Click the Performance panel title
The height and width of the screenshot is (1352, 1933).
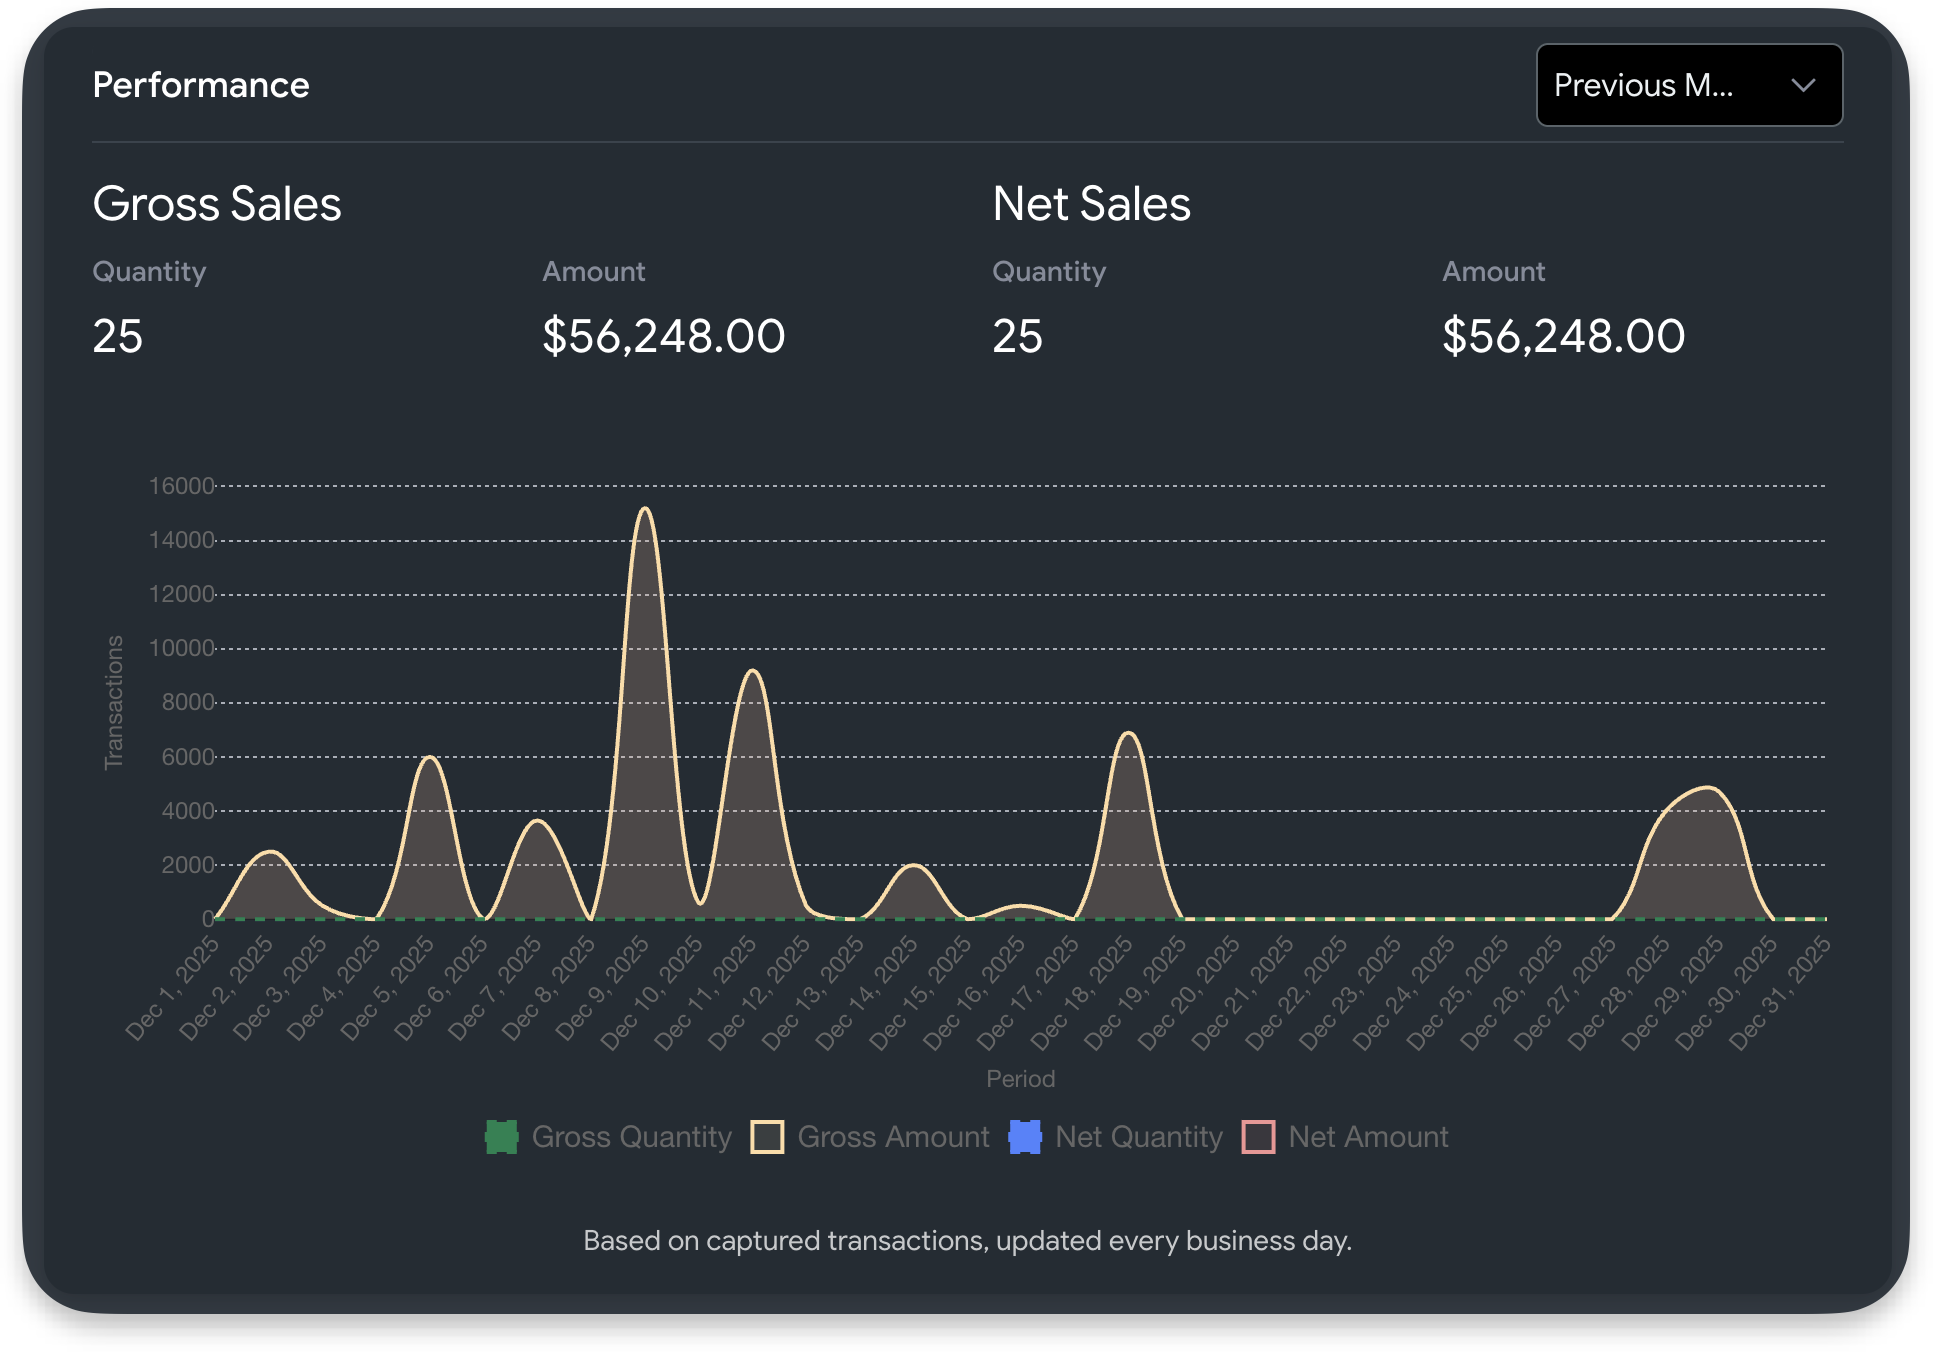[x=201, y=85]
